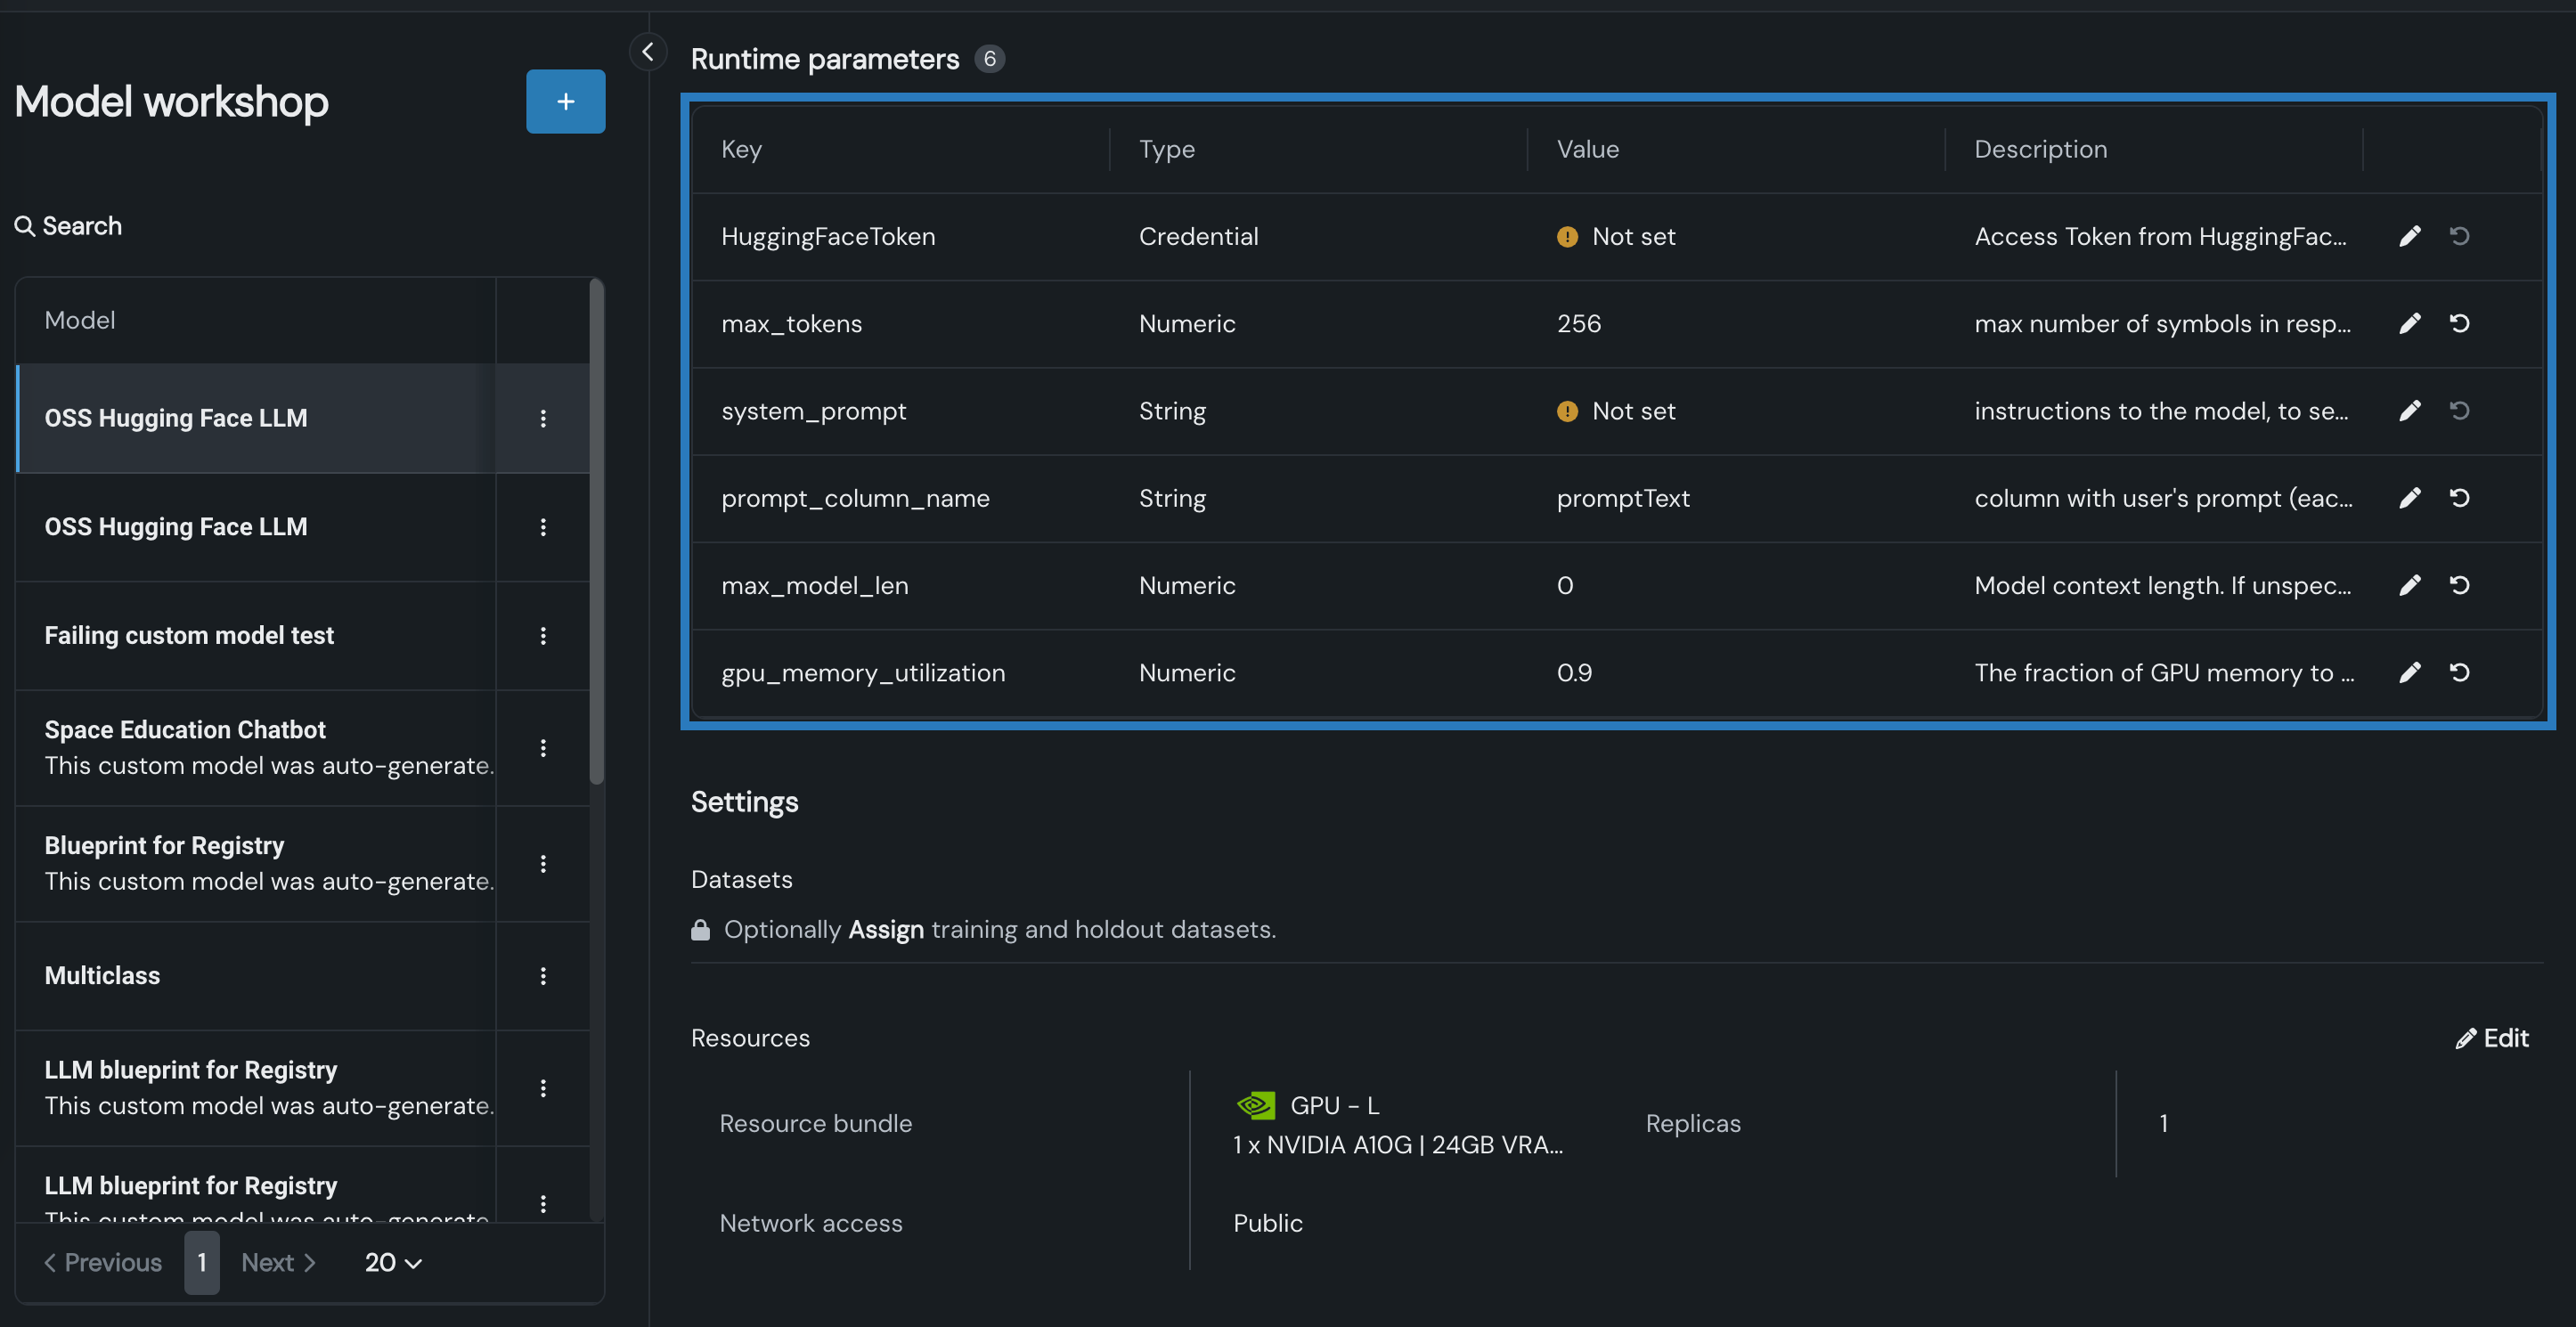
Task: Click the plus button to add model
Action: point(565,101)
